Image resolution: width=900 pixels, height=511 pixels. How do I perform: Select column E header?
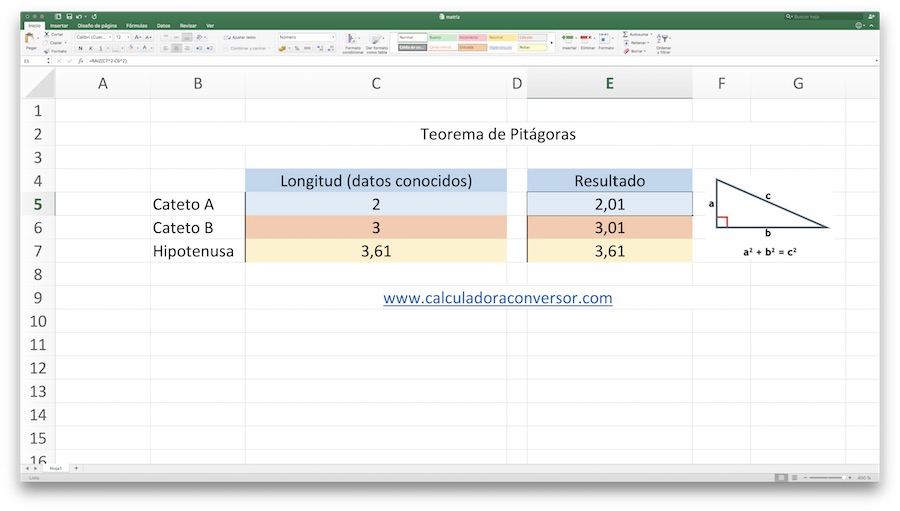click(x=610, y=83)
